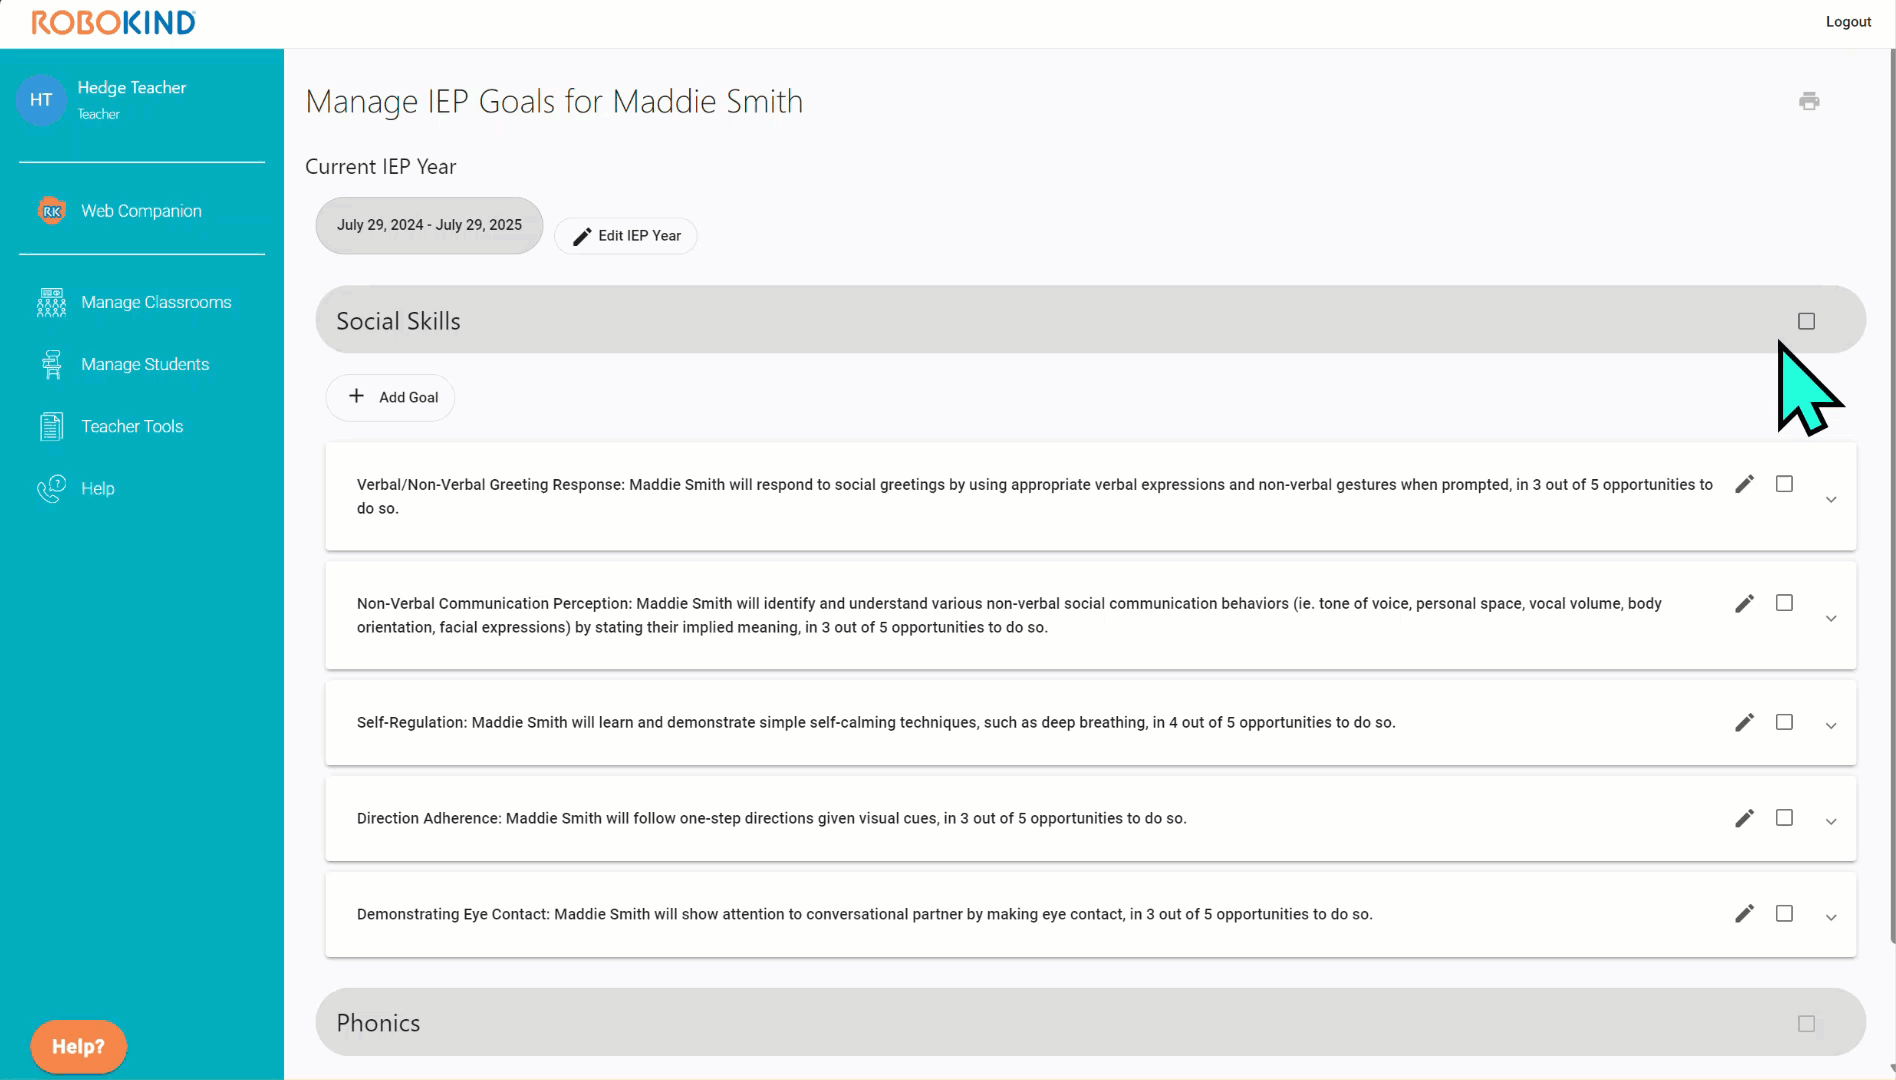
Task: Go to Teacher Tools
Action: 132,426
